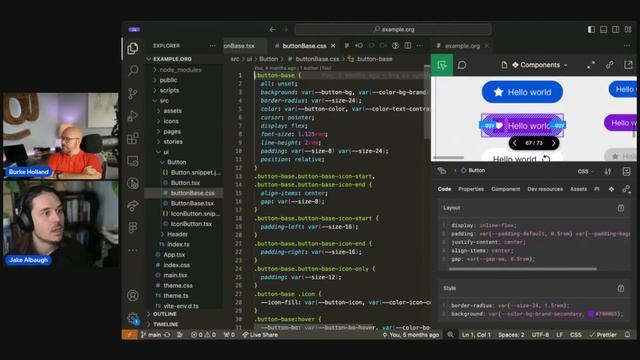Open code settings sliders icon beside CSS
This screenshot has height=360, width=640.
click(608, 171)
